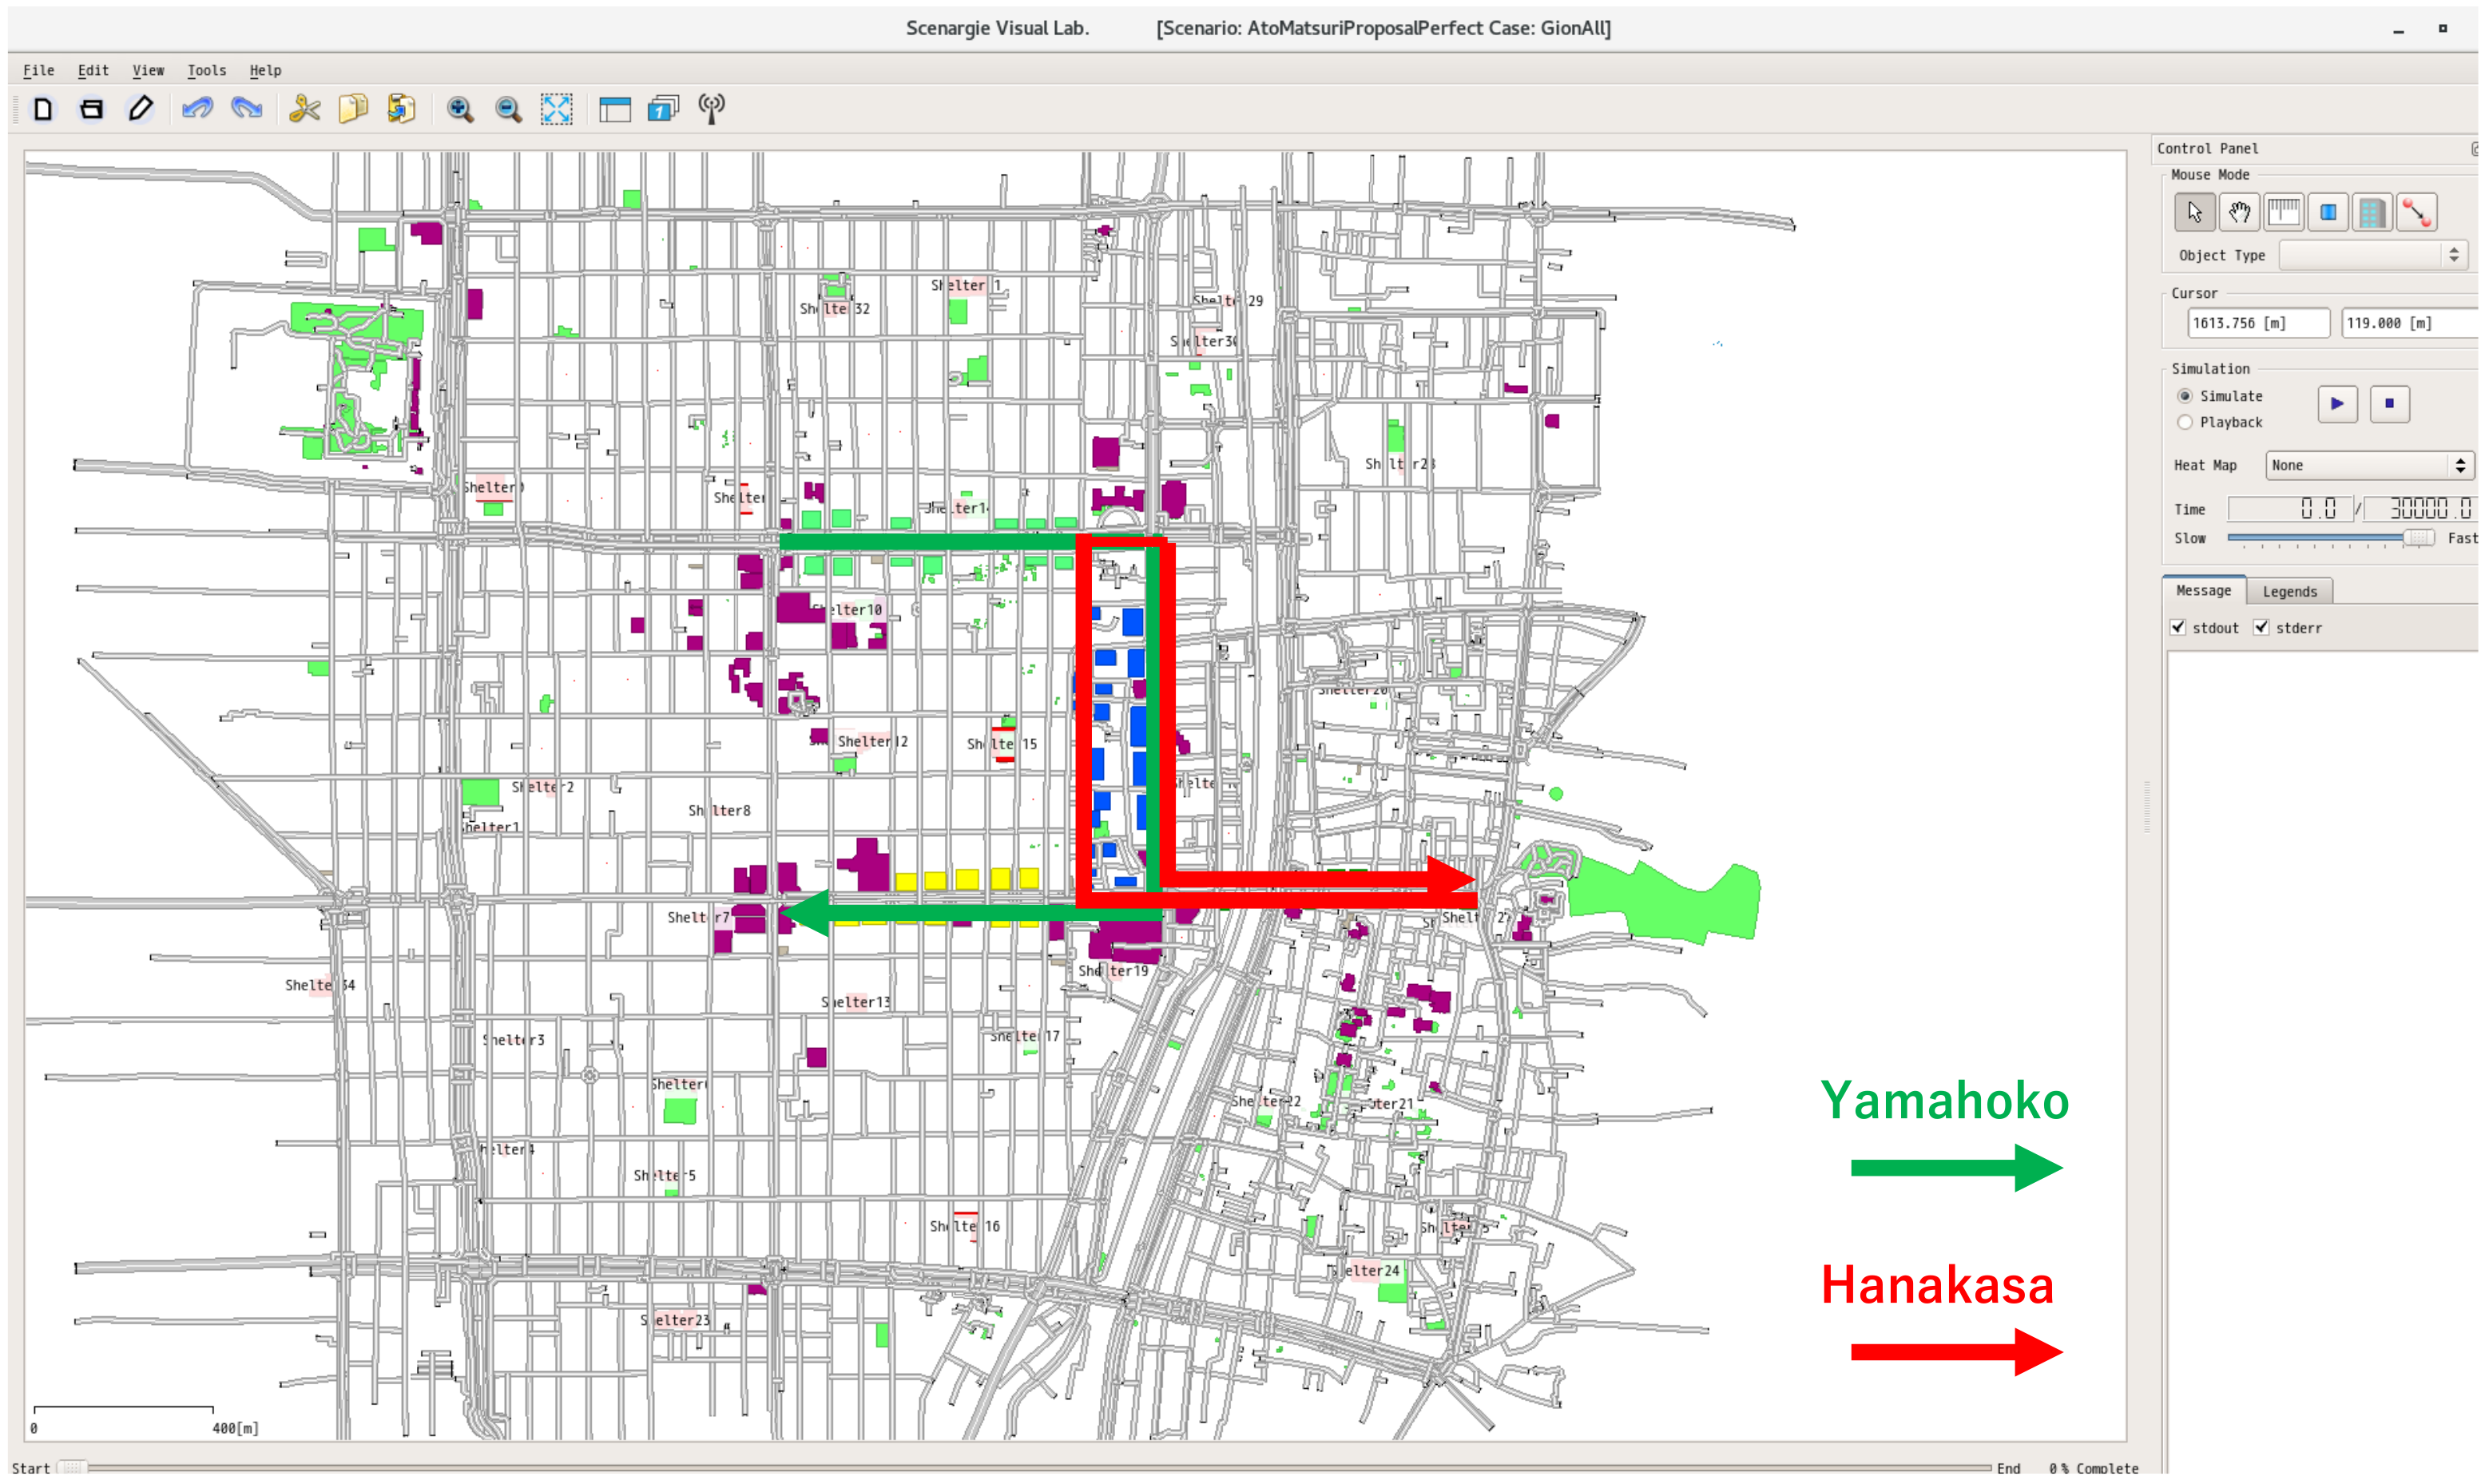
Task: Click the wireless antenna toolbar icon
Action: pos(712,109)
